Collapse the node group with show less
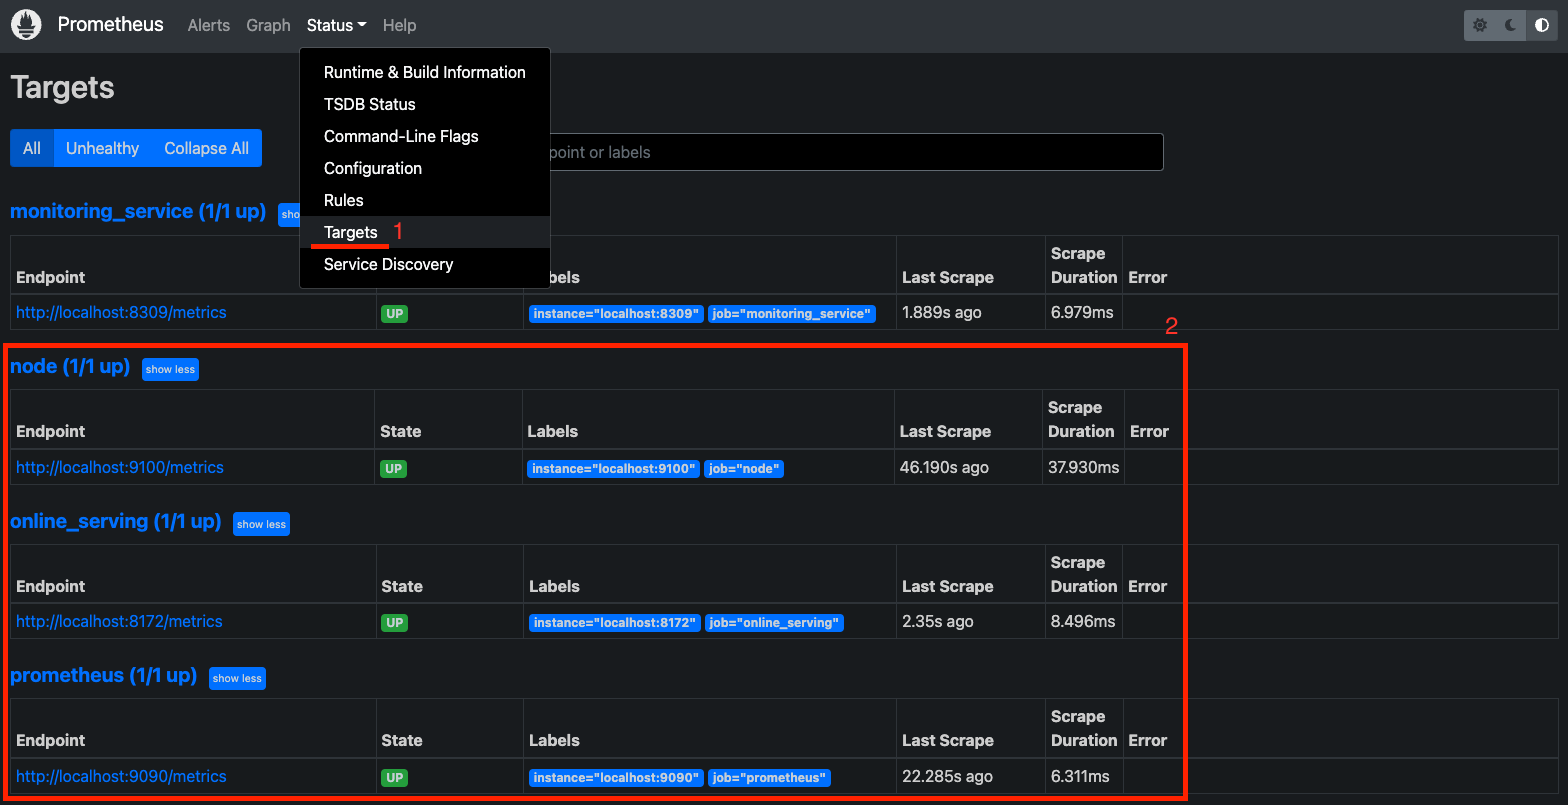The image size is (1568, 805). point(170,369)
